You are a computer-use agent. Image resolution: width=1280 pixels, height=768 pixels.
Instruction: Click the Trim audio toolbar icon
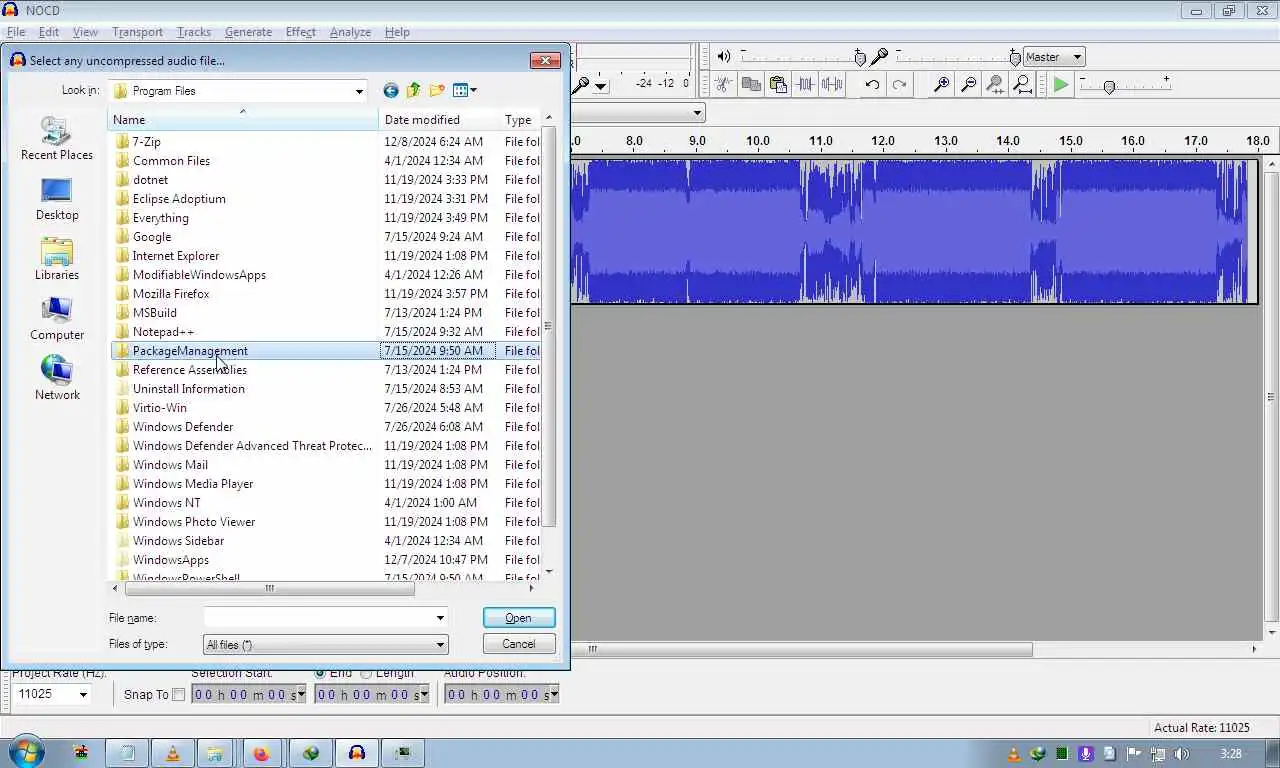coord(804,85)
